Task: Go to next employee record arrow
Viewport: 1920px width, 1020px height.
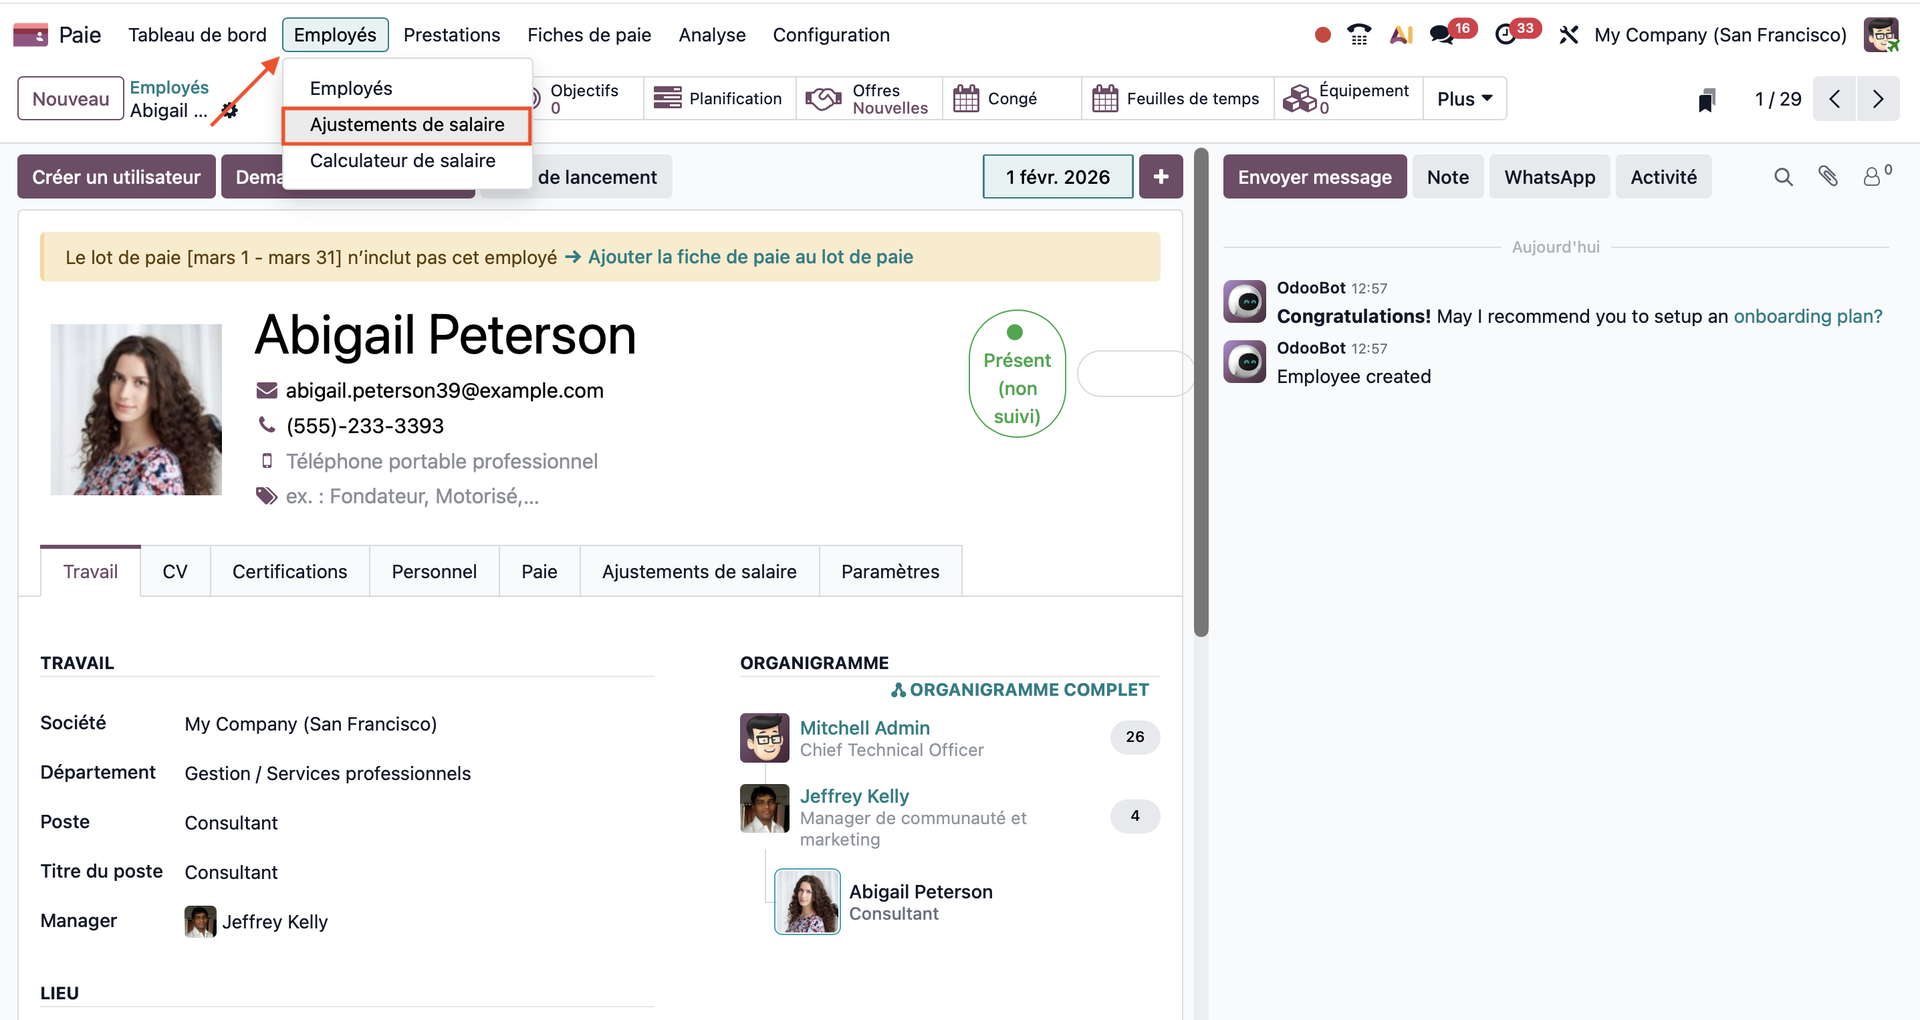Action: 1878,99
